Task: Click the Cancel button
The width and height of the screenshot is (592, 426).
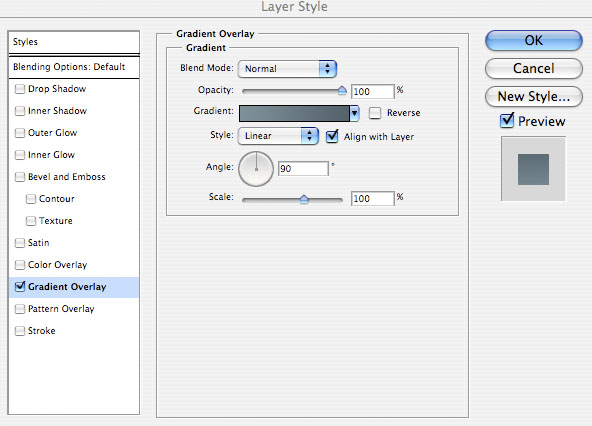Action: (x=533, y=68)
